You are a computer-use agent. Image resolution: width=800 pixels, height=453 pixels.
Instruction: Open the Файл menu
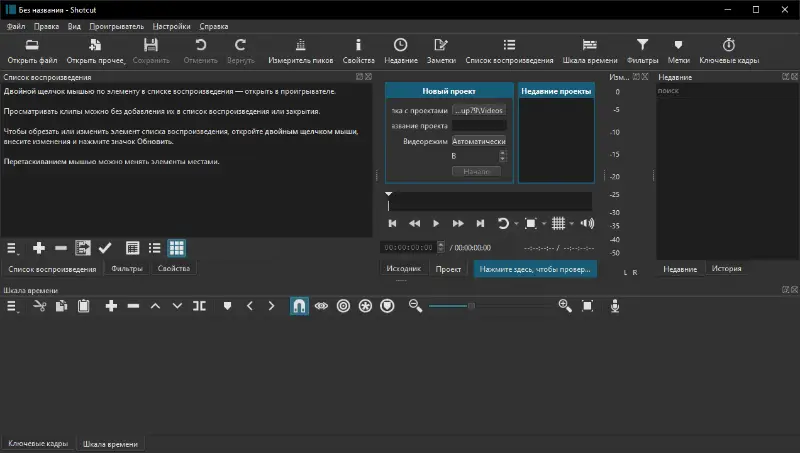tap(16, 27)
